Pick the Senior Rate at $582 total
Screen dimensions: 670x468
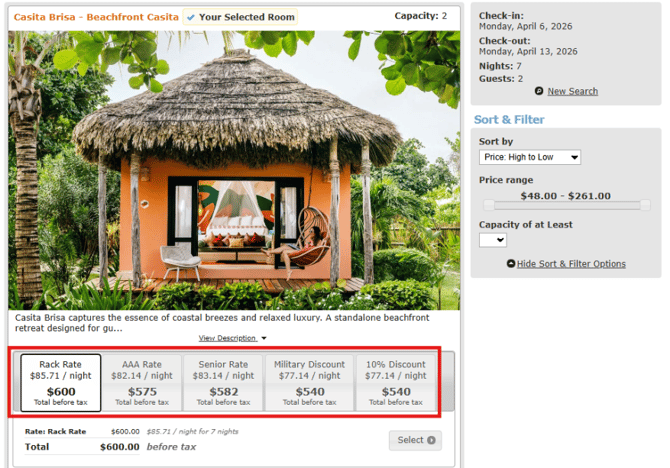click(x=224, y=382)
